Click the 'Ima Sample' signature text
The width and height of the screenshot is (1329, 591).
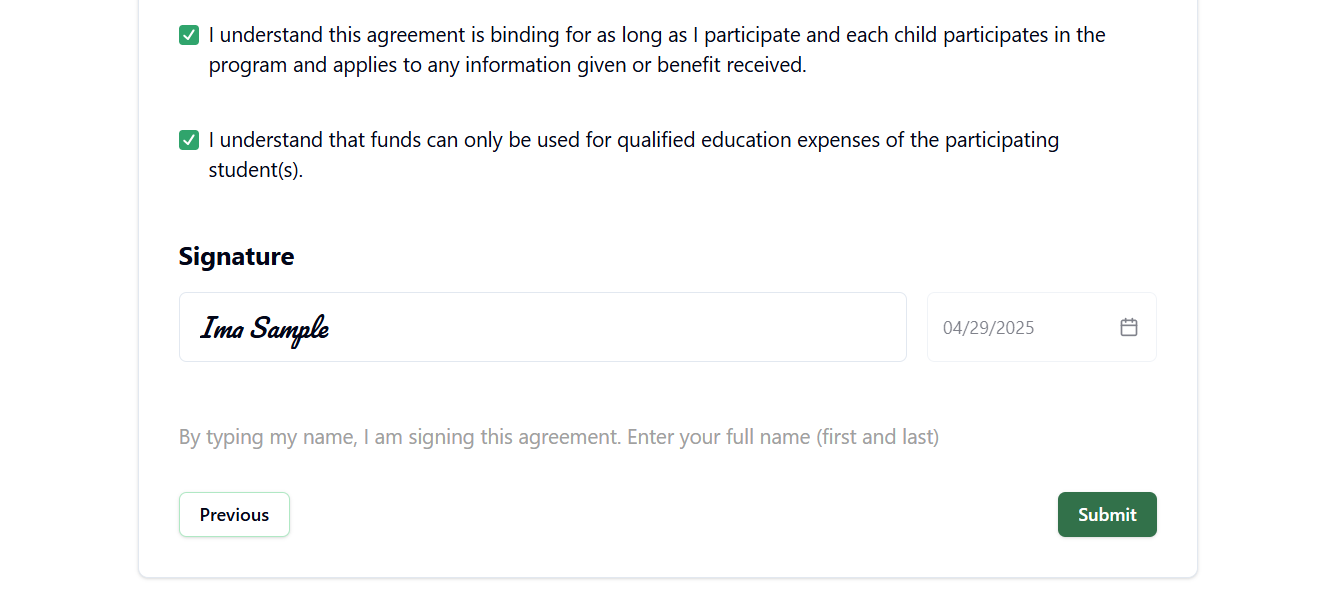(265, 328)
